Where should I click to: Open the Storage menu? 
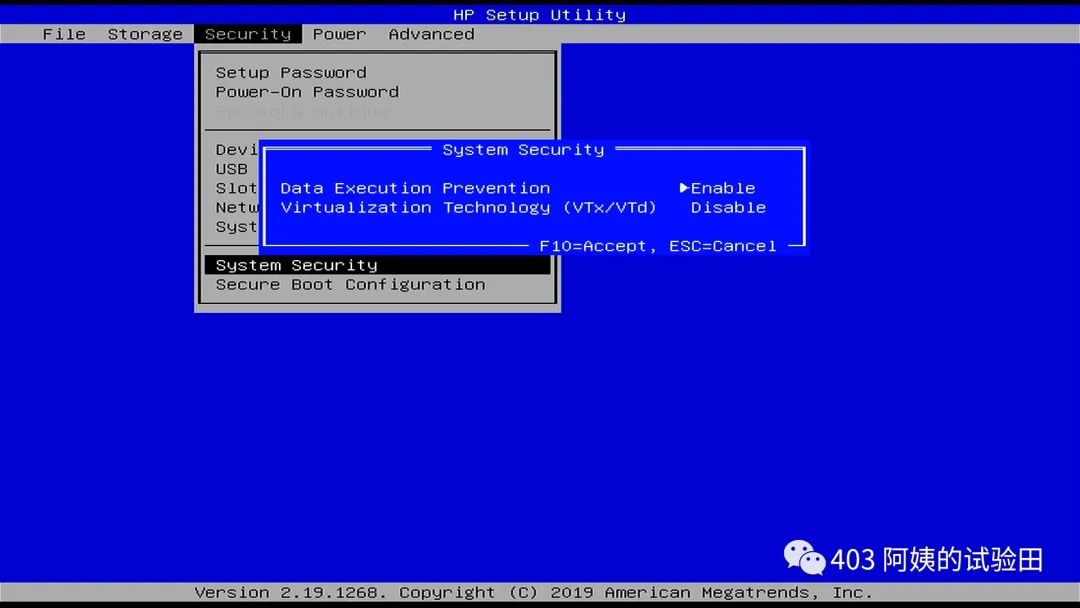145,34
